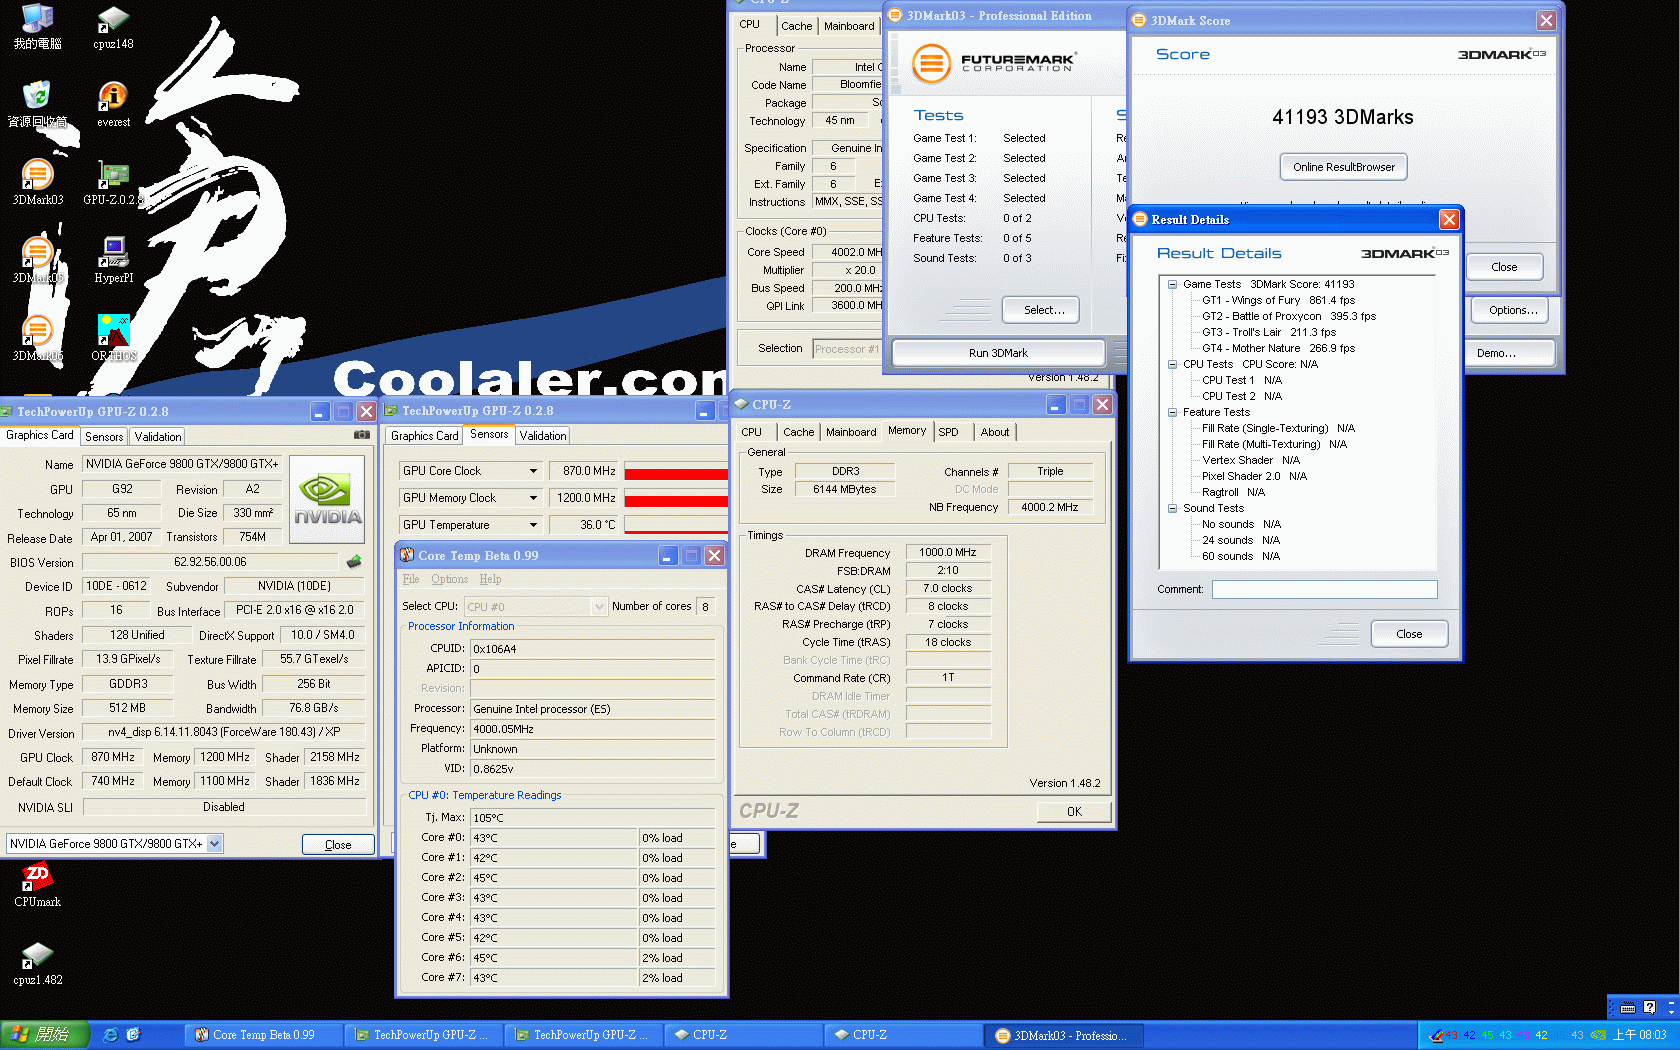Switch to the Sensors tab in left GPU-Z window

click(x=104, y=437)
